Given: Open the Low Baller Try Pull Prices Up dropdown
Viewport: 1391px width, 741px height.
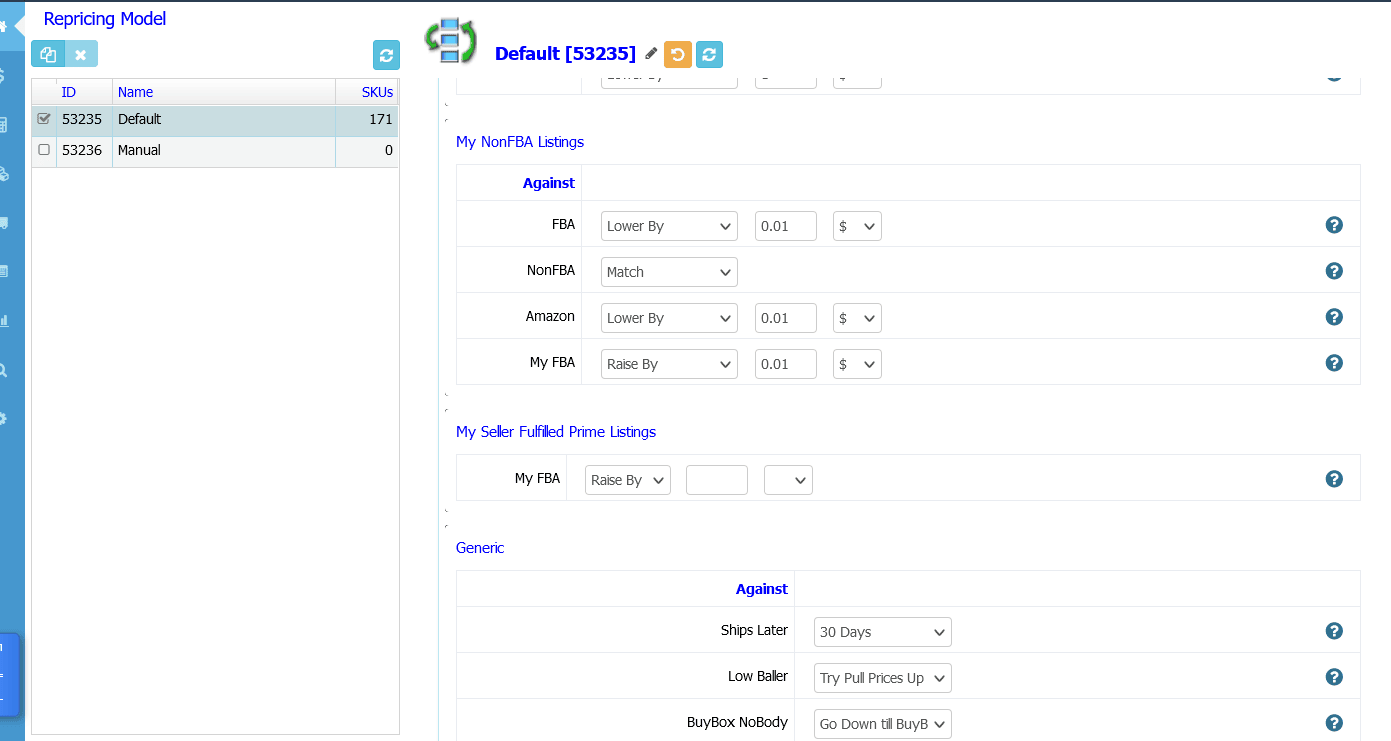Looking at the screenshot, I should (882, 678).
